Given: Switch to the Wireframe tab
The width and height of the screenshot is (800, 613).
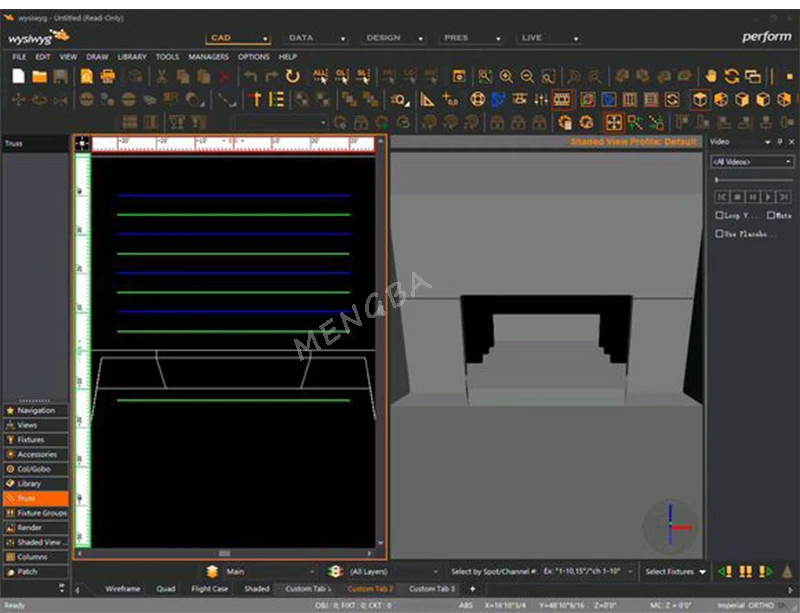Looking at the screenshot, I should click(122, 589).
